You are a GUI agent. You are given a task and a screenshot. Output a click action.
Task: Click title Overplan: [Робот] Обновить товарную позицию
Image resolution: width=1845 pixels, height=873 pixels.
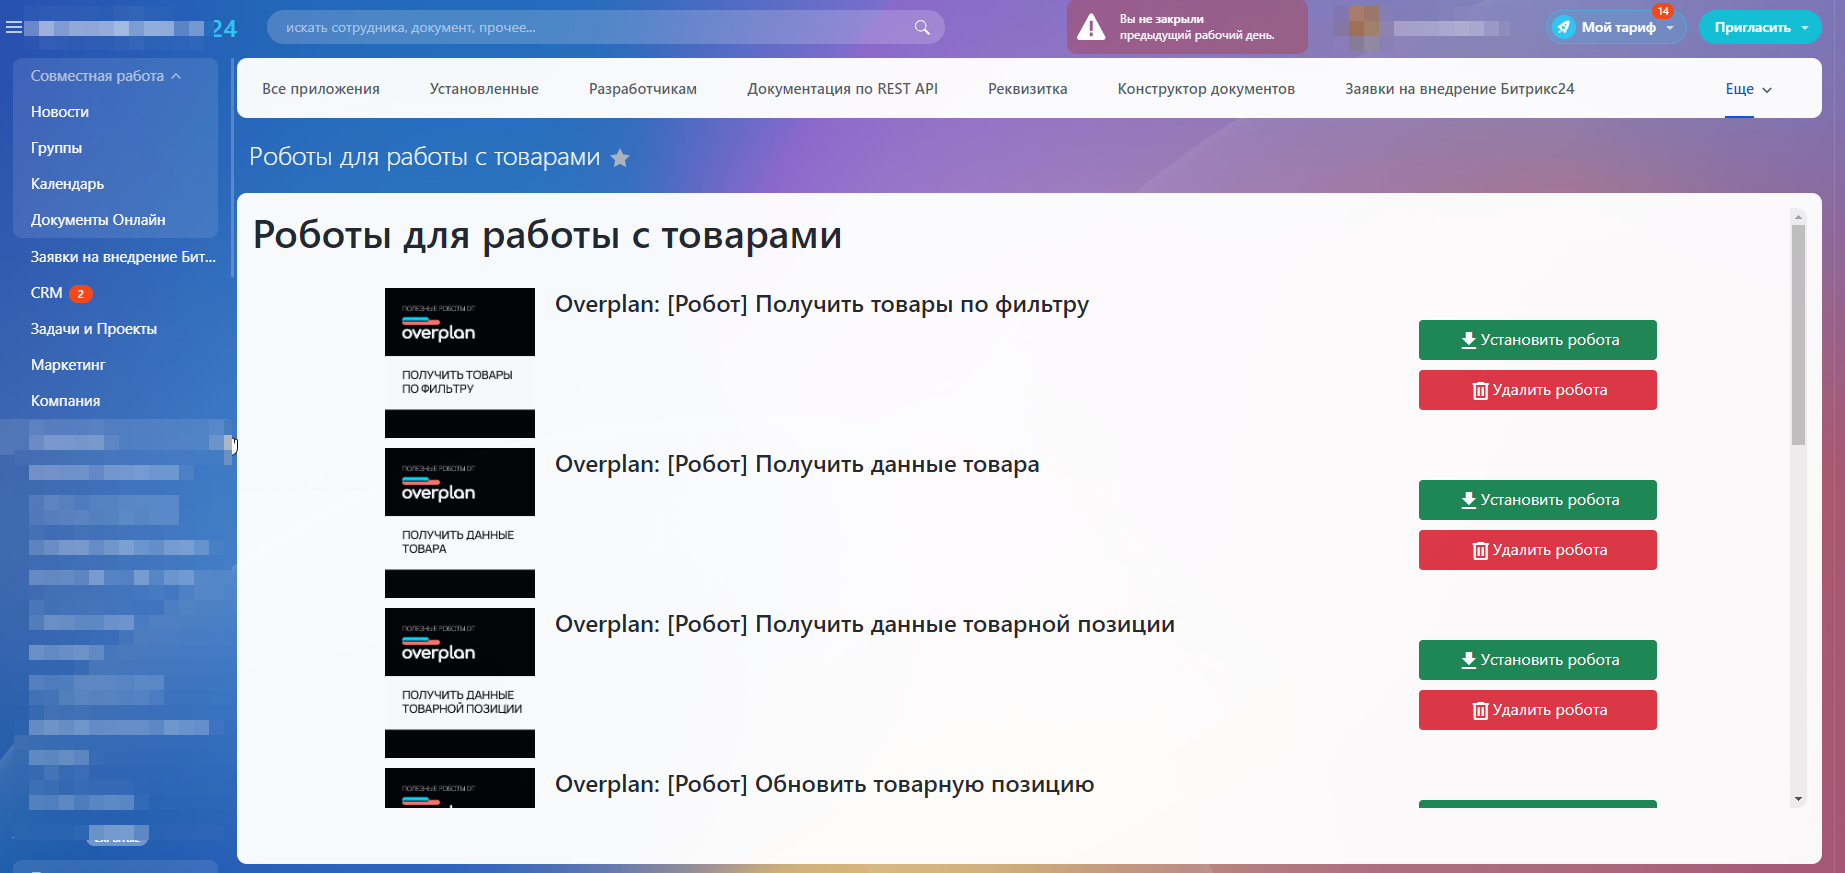825,785
